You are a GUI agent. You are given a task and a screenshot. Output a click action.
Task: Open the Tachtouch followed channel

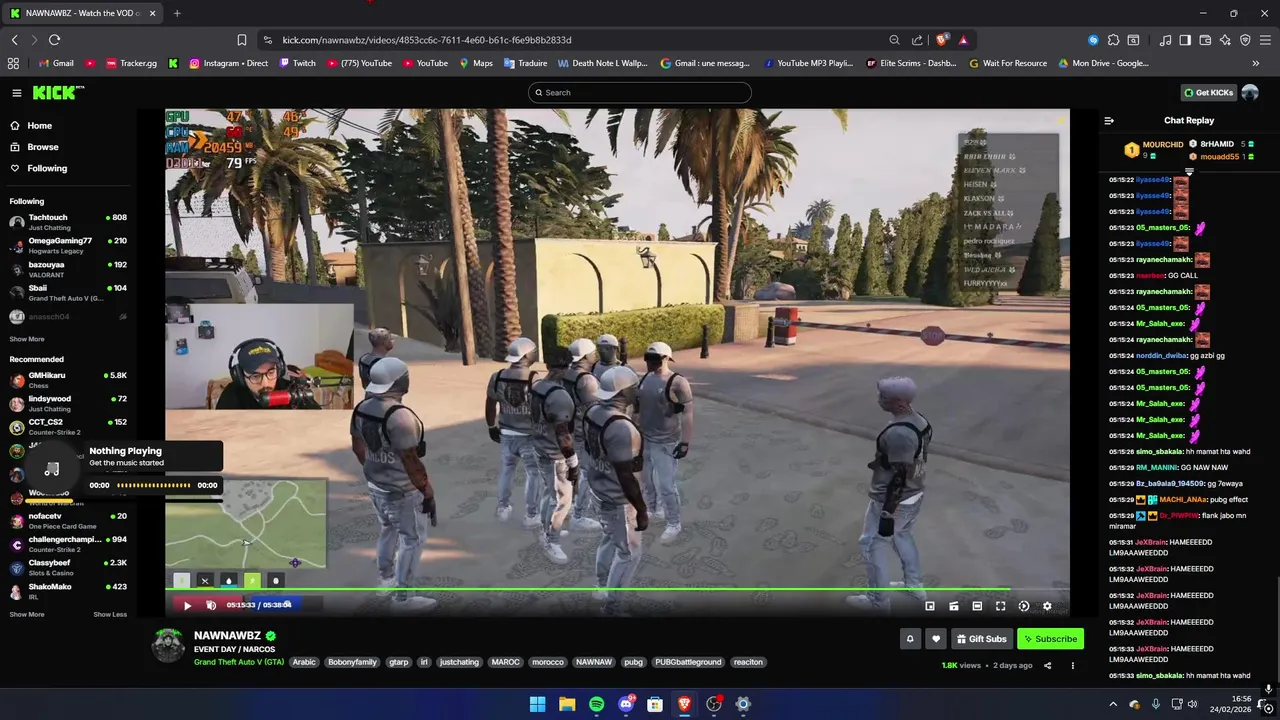click(x=68, y=222)
